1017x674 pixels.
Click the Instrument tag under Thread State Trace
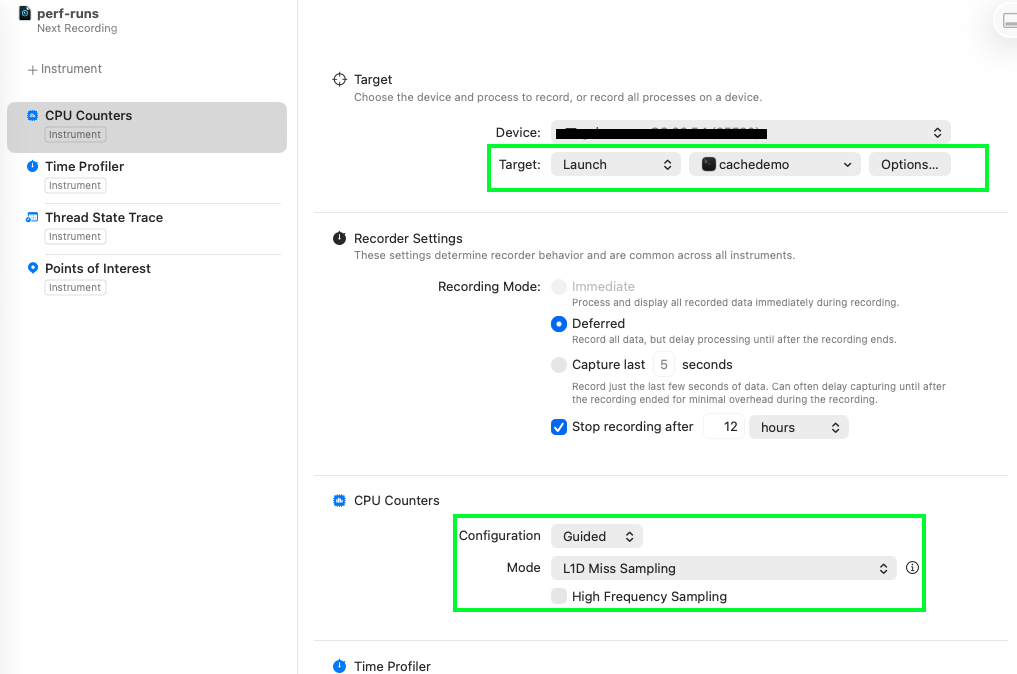pos(75,236)
